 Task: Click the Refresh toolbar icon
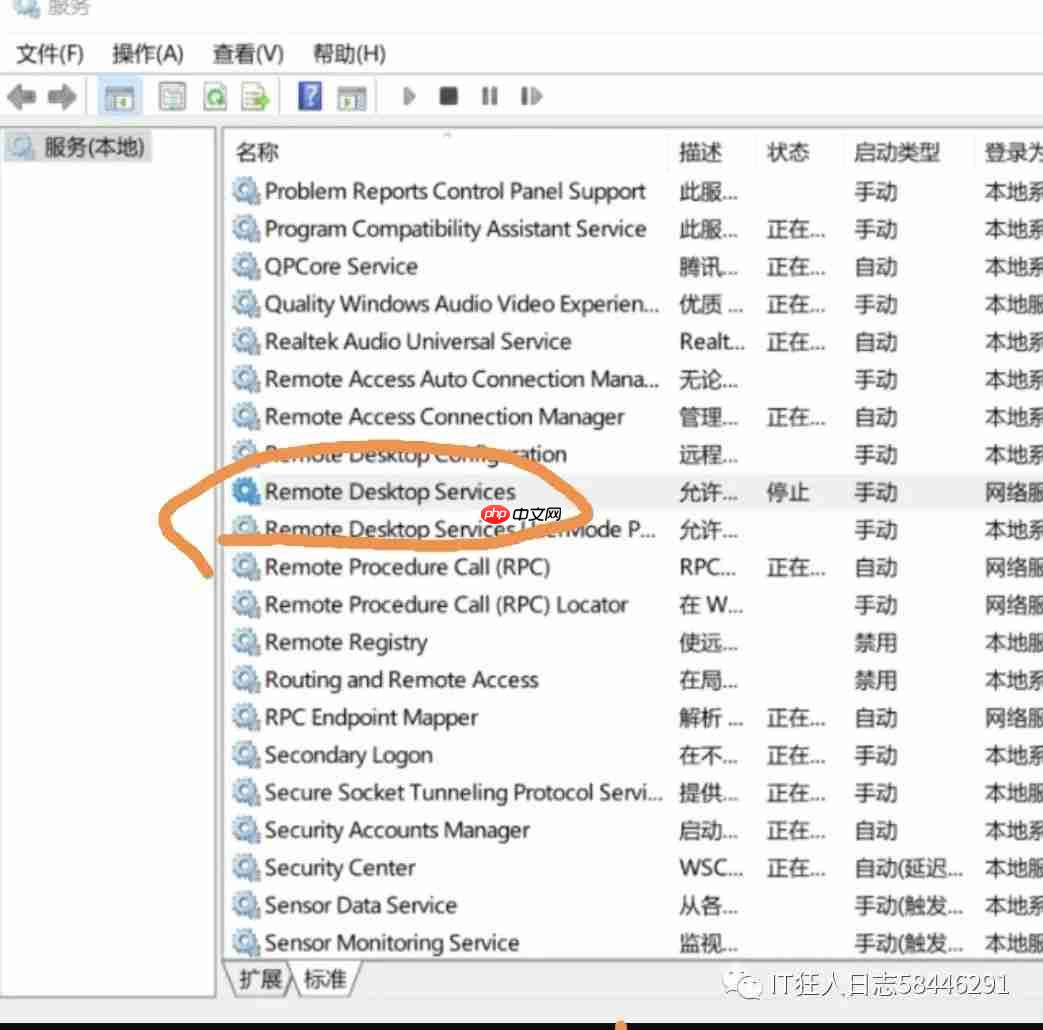[x=215, y=97]
